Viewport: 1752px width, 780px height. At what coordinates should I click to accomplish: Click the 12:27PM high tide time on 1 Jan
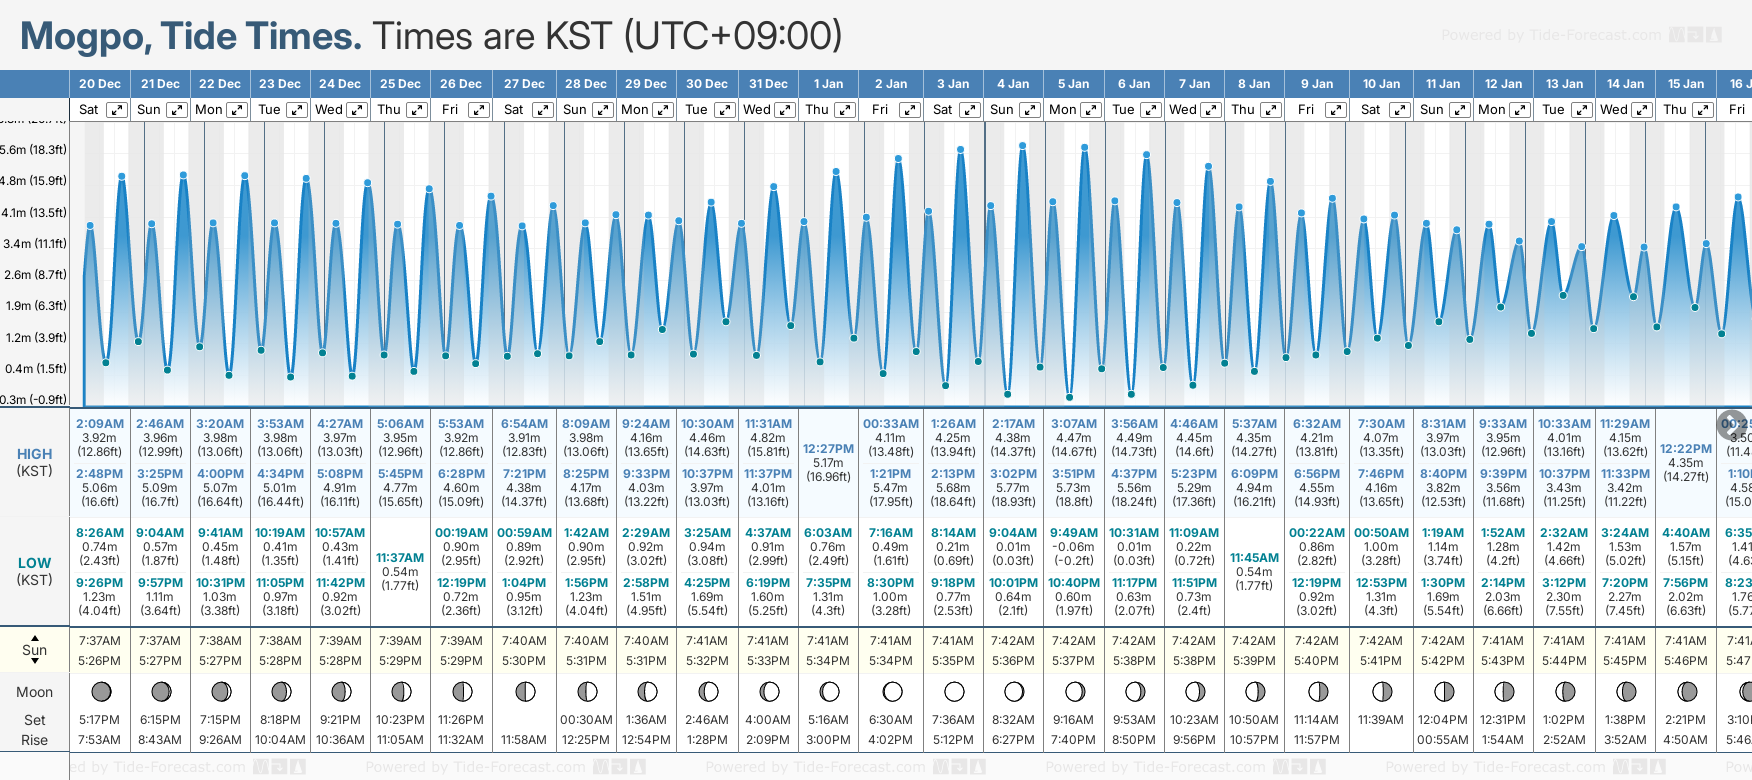click(x=828, y=449)
